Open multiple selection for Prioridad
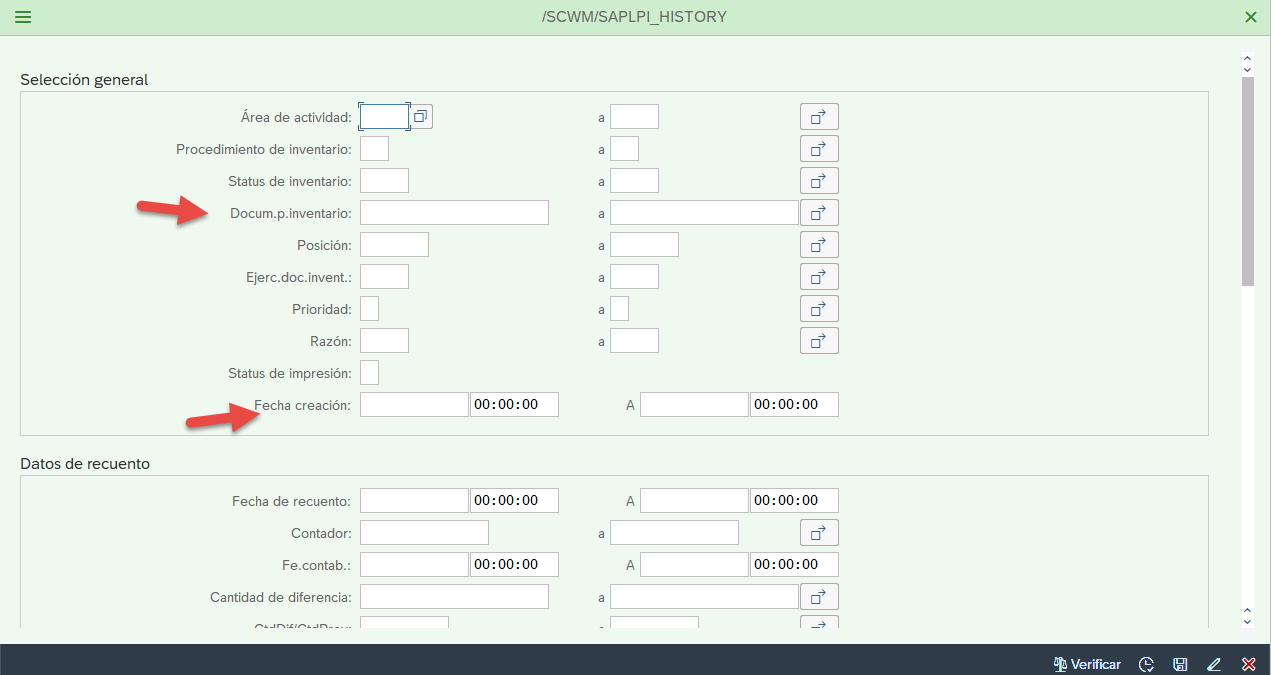 (x=818, y=309)
